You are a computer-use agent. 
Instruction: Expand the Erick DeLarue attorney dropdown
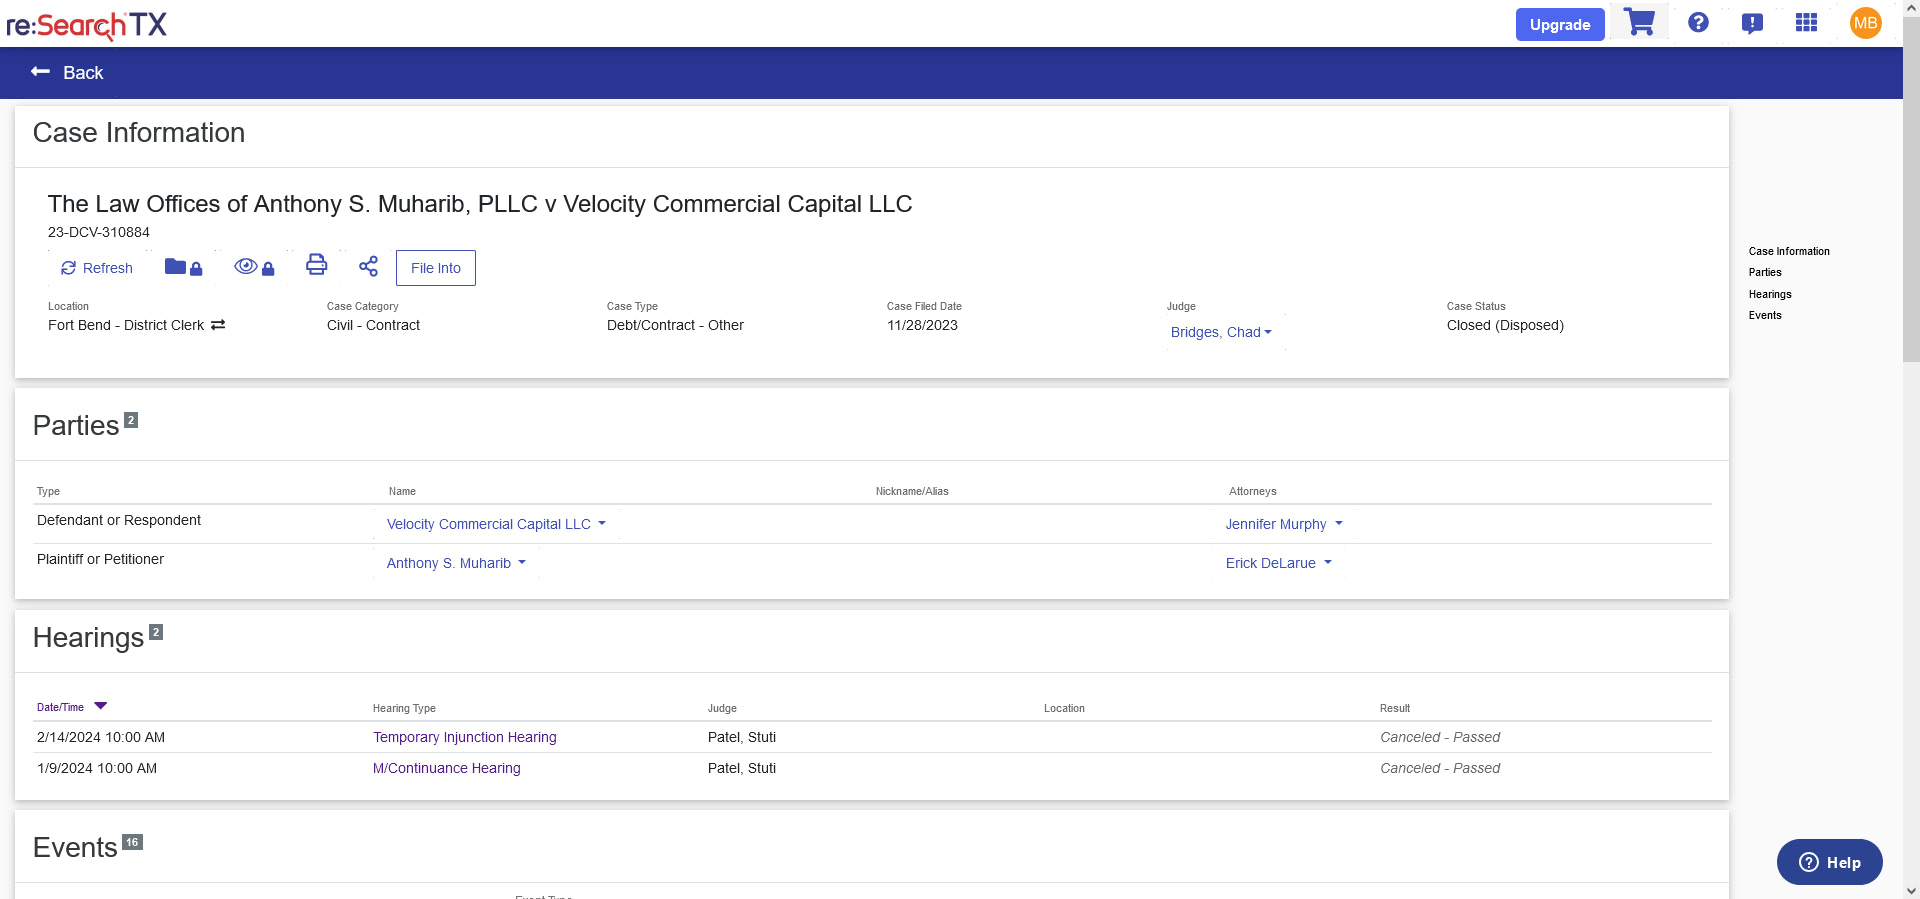pos(1279,563)
